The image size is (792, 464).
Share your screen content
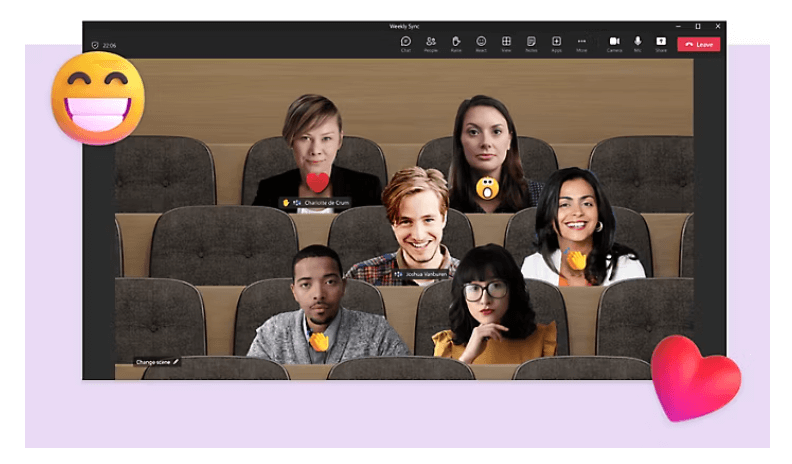pyautogui.click(x=661, y=43)
